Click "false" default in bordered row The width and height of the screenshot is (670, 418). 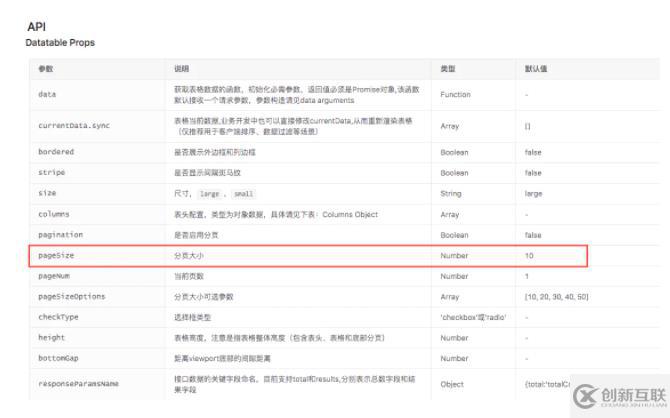(x=533, y=152)
